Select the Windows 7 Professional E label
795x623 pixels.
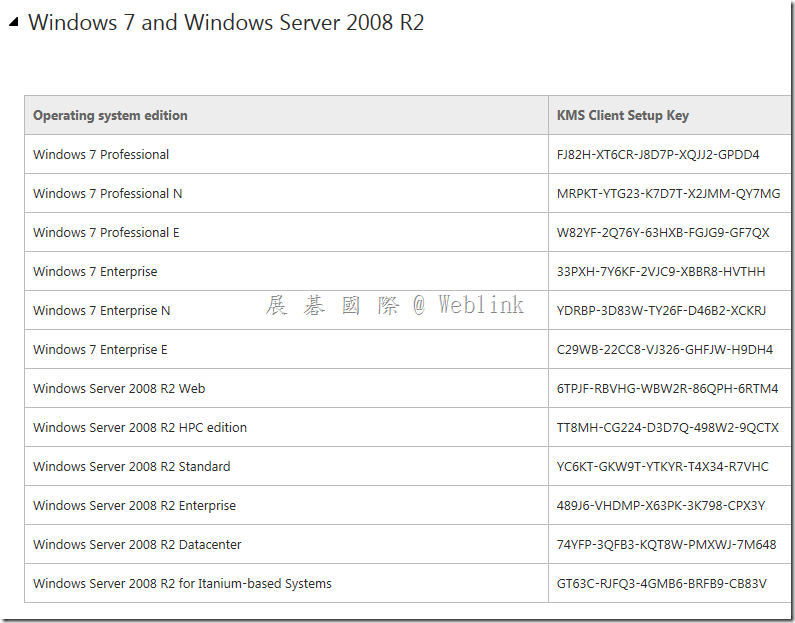coord(106,233)
